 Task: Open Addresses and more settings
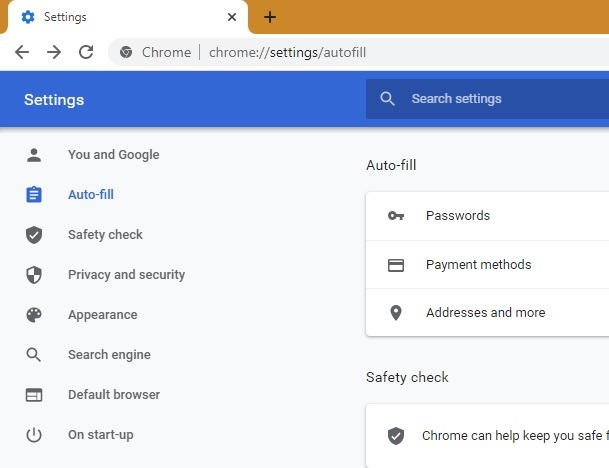[x=490, y=313]
